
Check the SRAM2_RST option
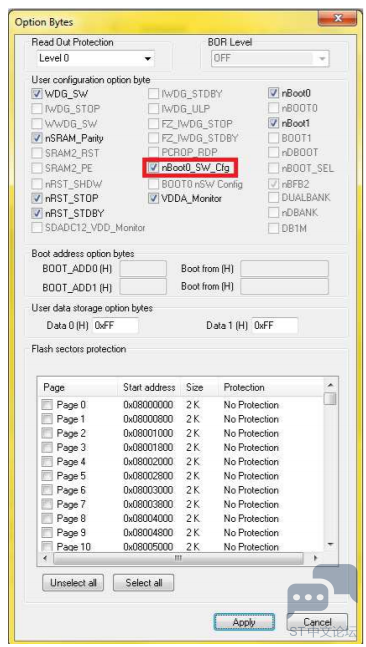[x=37, y=153]
